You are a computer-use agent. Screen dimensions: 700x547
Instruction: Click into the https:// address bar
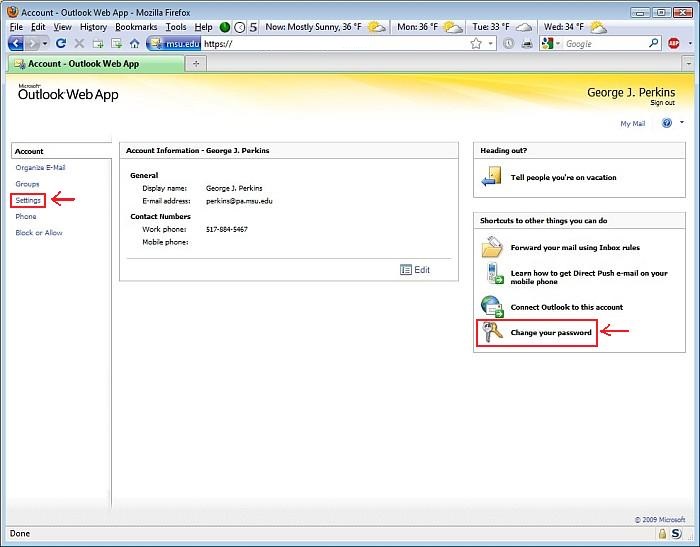pos(335,43)
